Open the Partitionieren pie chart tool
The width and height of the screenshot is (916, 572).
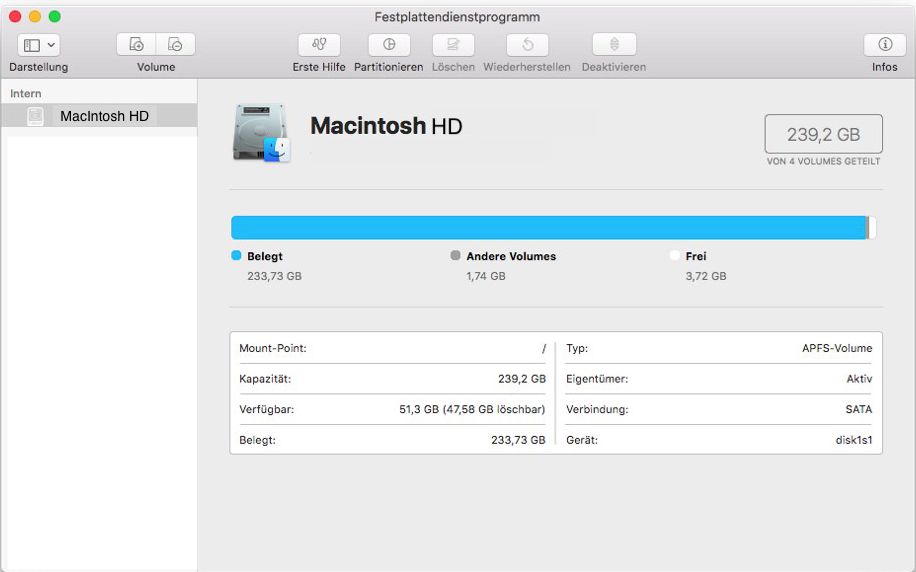tap(389, 45)
